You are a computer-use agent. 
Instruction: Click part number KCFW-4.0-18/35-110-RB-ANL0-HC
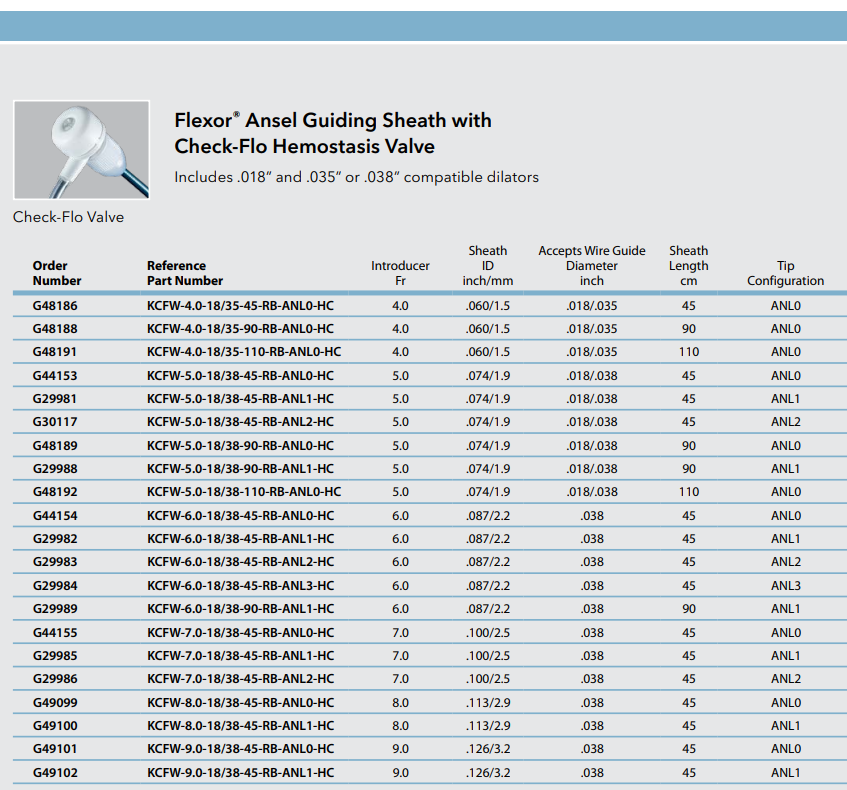pos(244,352)
